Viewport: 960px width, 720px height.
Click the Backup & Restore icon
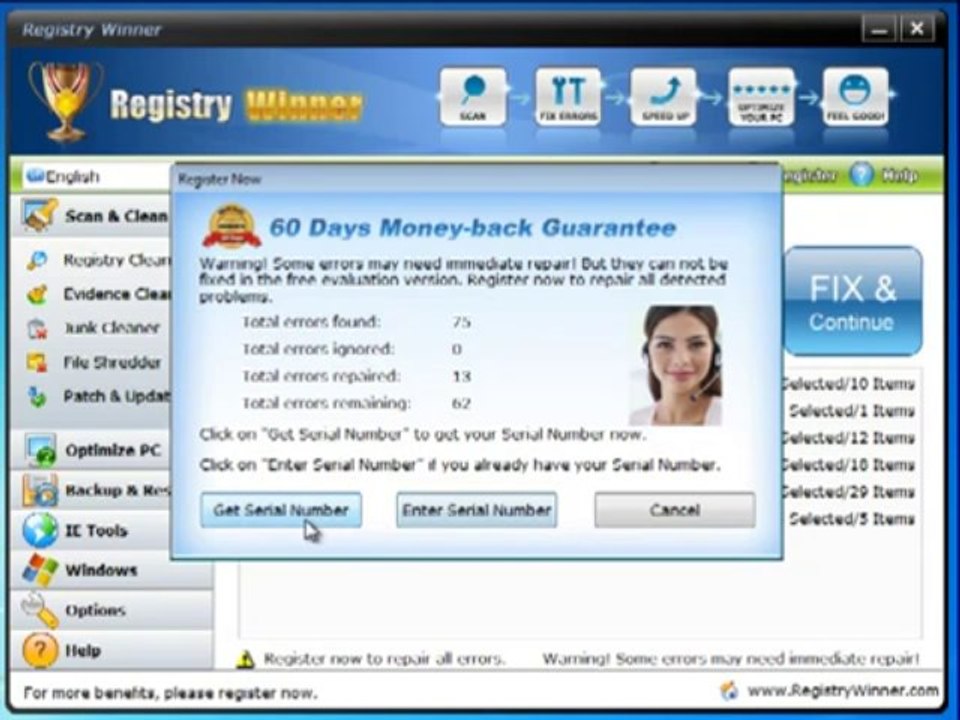40,490
